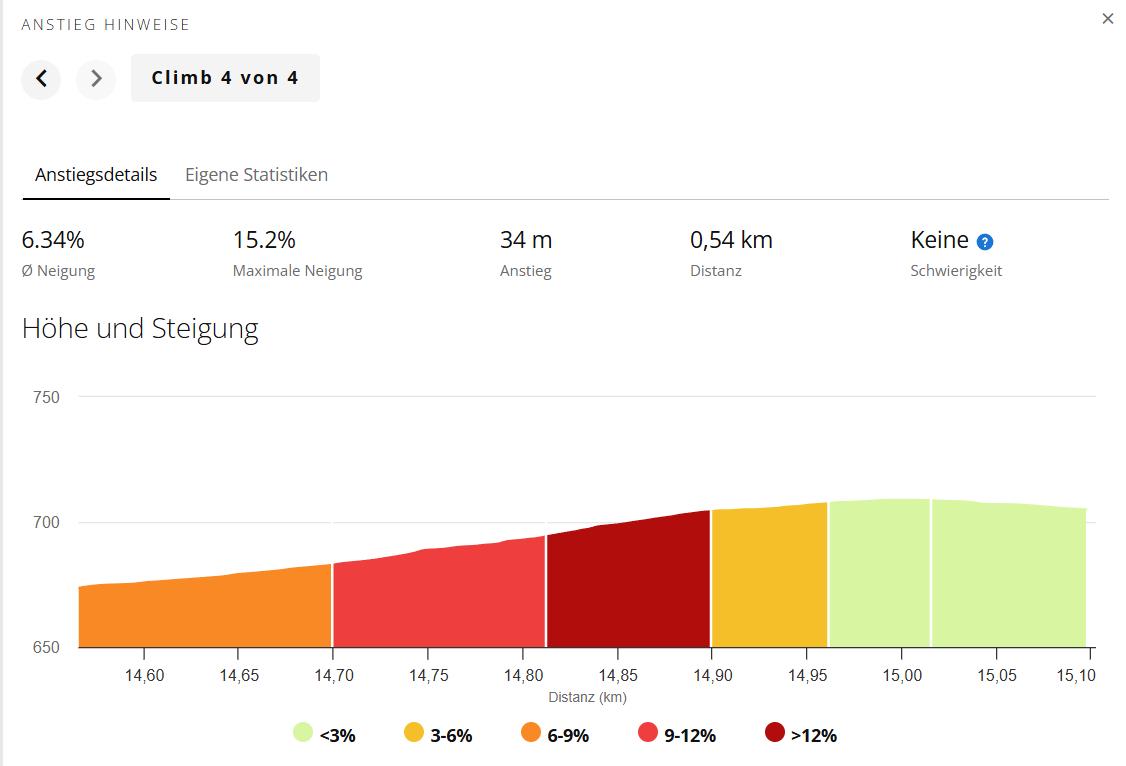
Task: Click the 6.34% average Neigung value
Action: click(x=53, y=240)
